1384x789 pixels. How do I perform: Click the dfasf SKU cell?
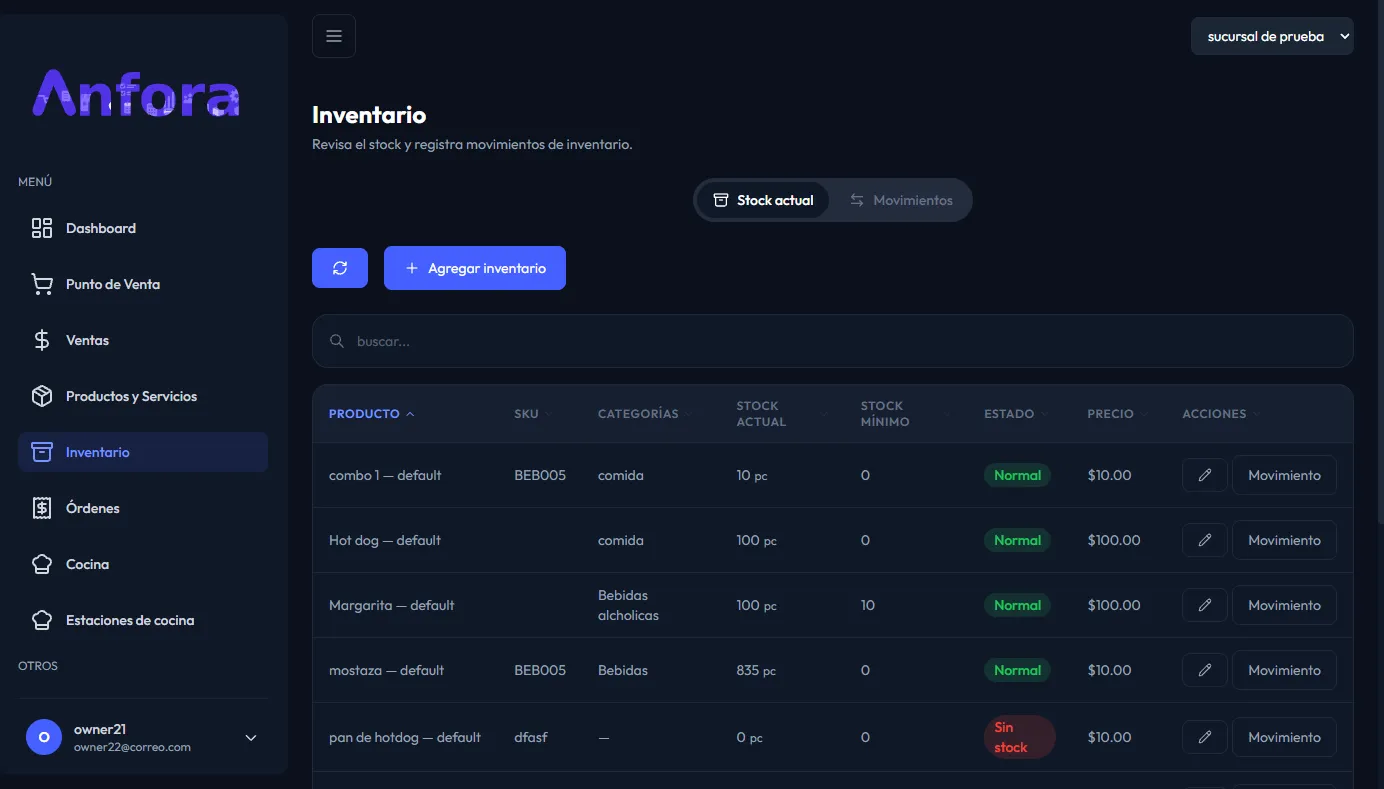click(x=531, y=737)
